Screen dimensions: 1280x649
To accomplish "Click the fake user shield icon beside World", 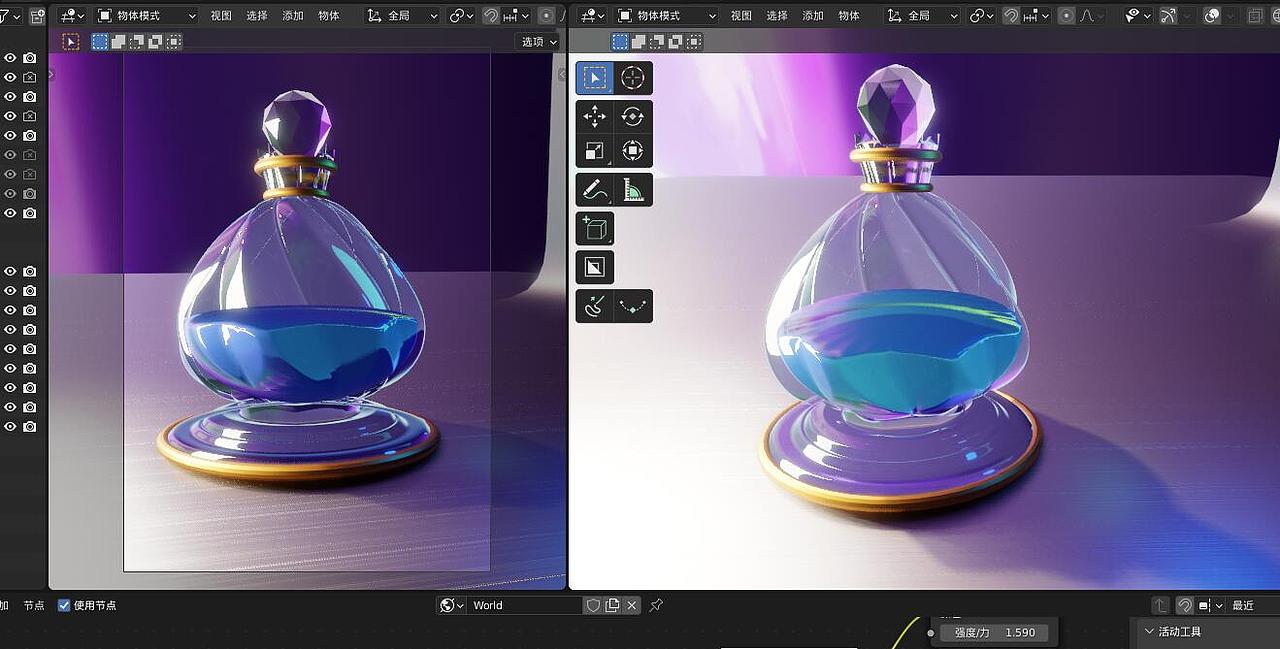I will (593, 605).
